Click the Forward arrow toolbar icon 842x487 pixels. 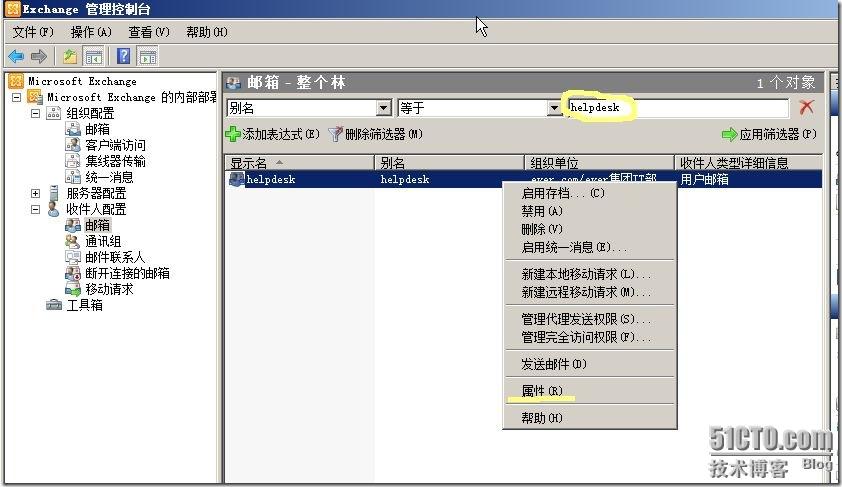pyautogui.click(x=38, y=56)
